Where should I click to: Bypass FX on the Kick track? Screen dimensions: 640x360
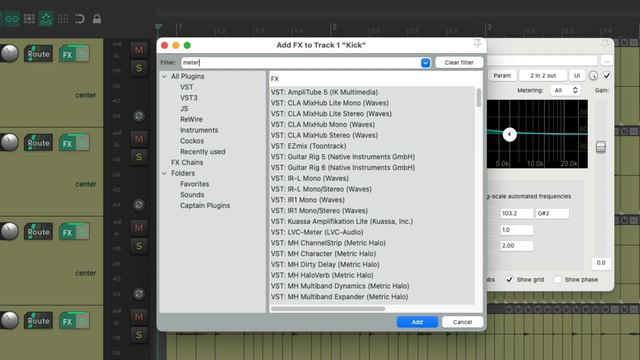tap(82, 54)
